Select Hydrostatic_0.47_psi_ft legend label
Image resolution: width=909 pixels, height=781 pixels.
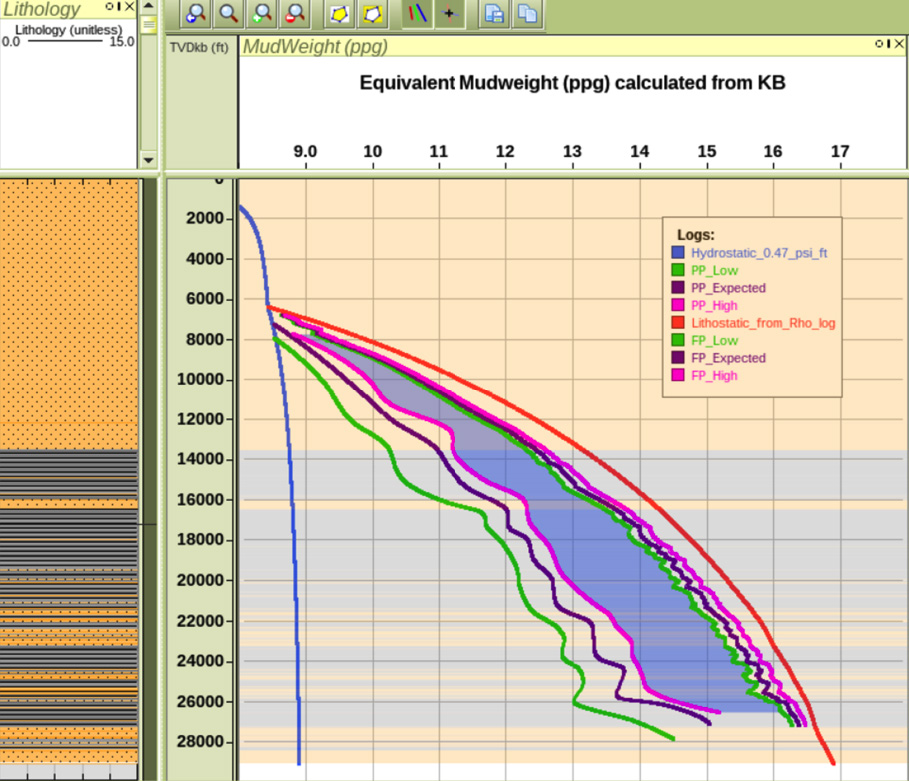pyautogui.click(x=759, y=253)
